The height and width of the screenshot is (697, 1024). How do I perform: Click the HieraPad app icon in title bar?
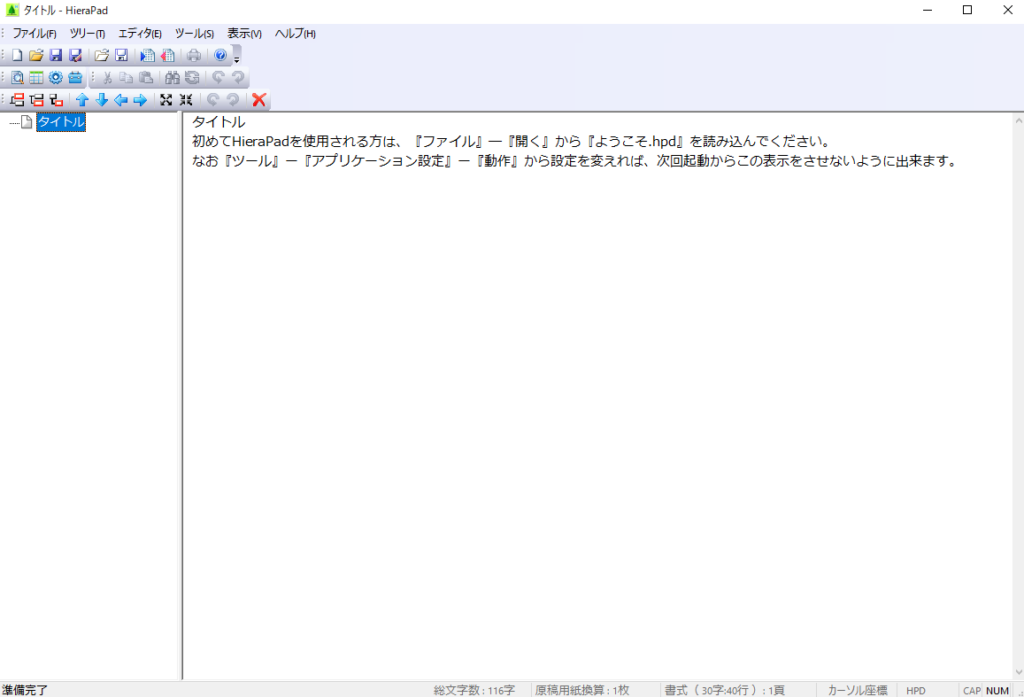12,10
